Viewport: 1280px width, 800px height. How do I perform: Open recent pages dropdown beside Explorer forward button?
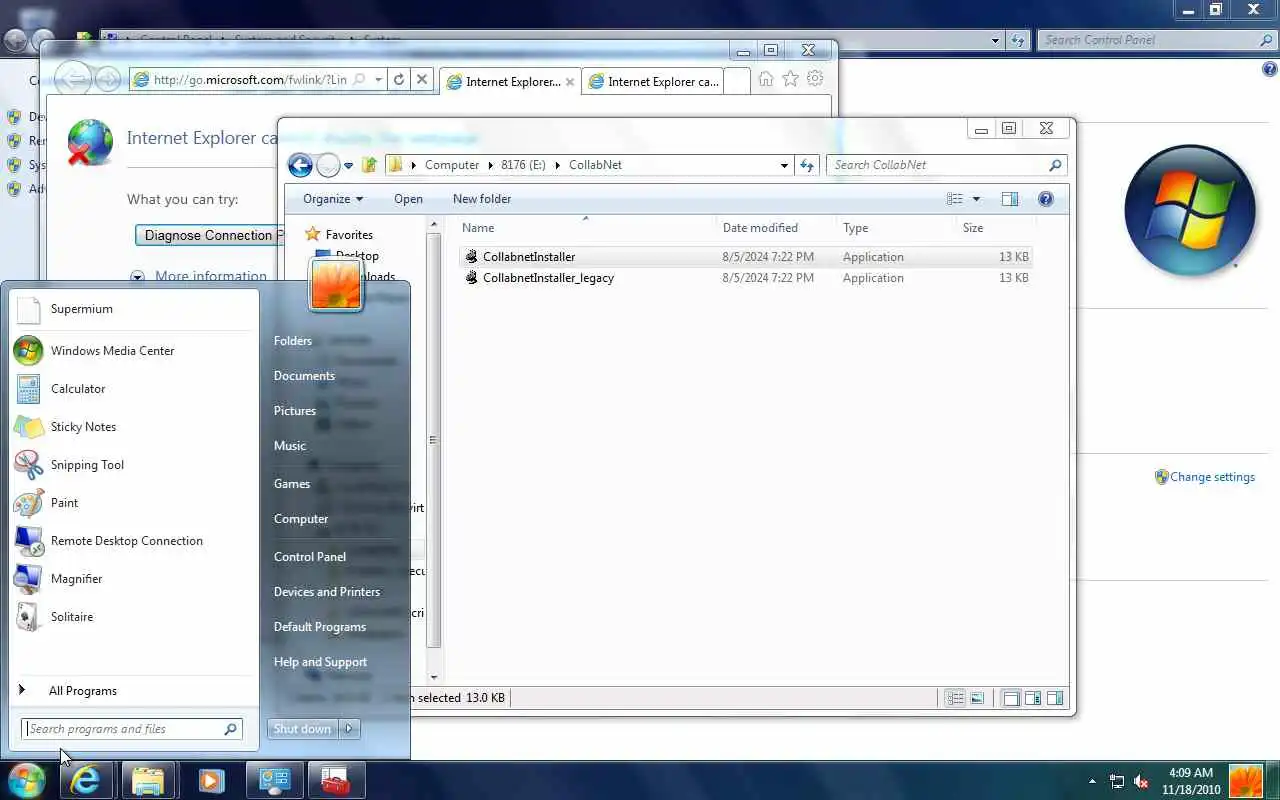(349, 166)
